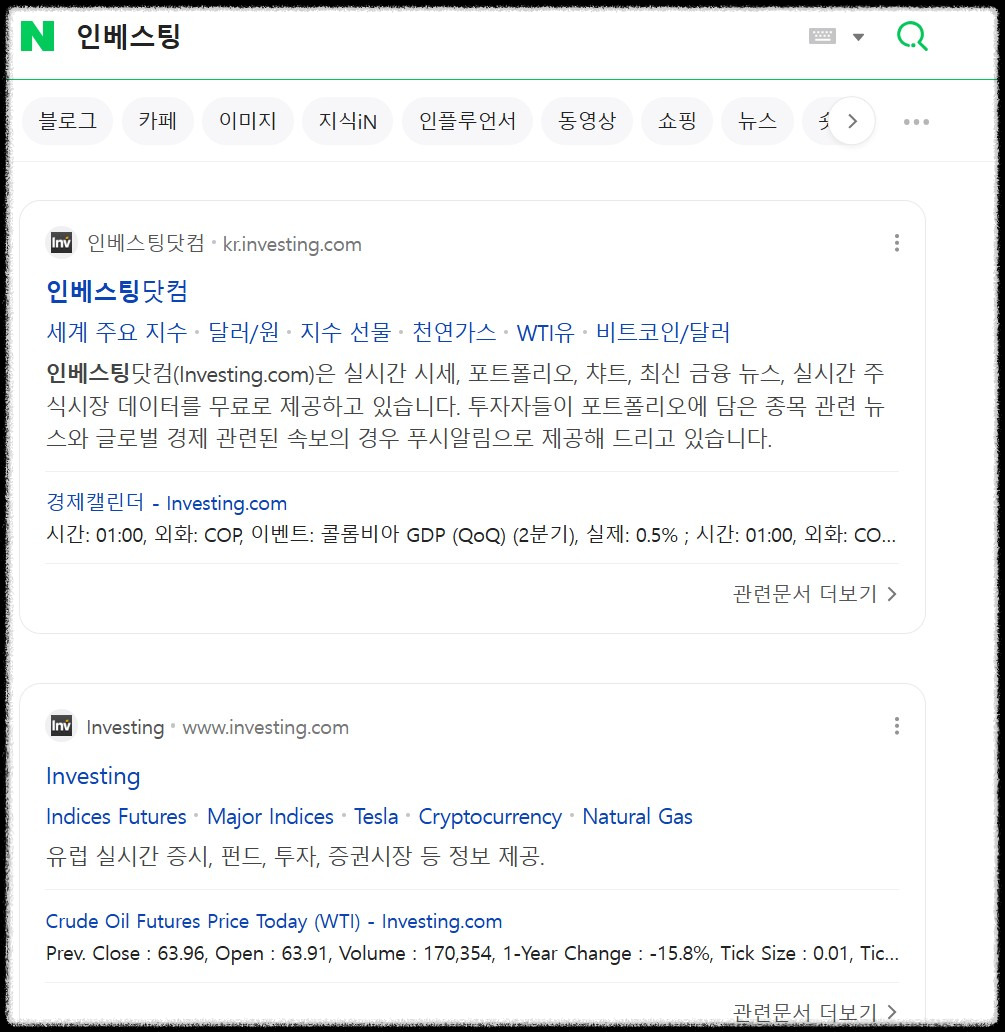Image resolution: width=1005 pixels, height=1032 pixels.
Task: Open the virtual keyboard input icon
Action: pyautogui.click(x=822, y=36)
